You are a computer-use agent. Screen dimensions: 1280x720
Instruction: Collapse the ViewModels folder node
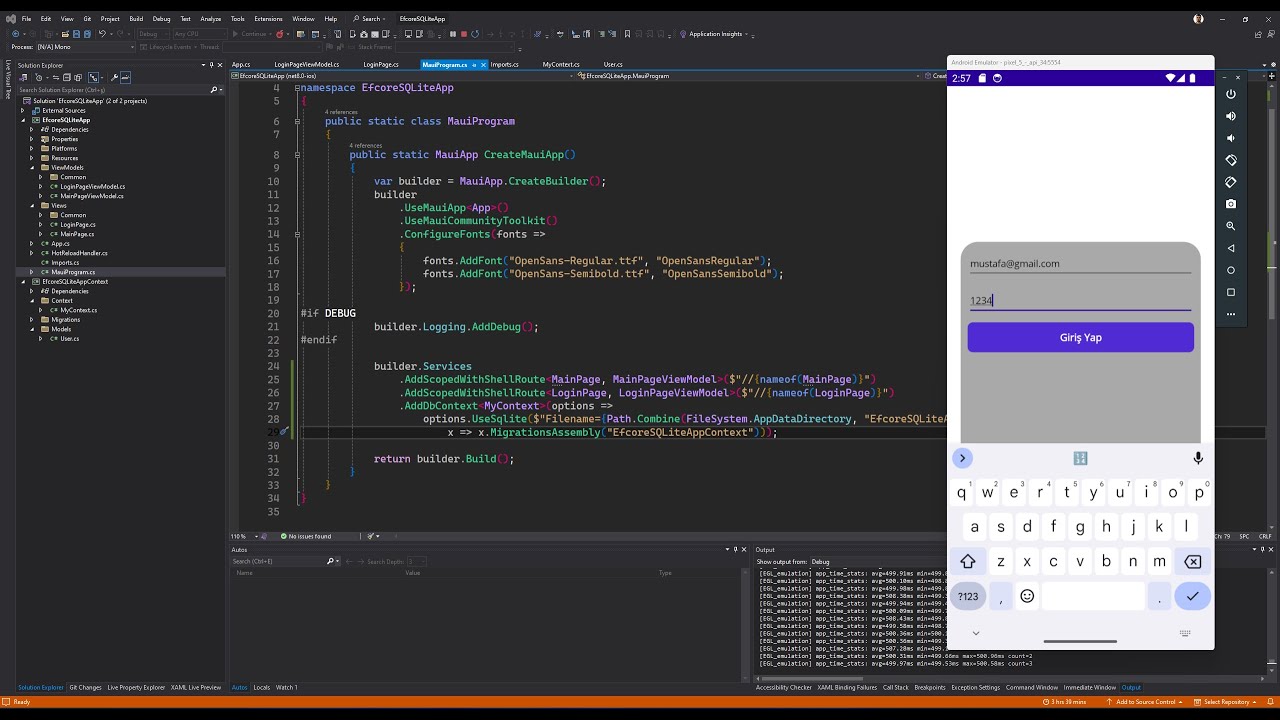tap(31, 168)
